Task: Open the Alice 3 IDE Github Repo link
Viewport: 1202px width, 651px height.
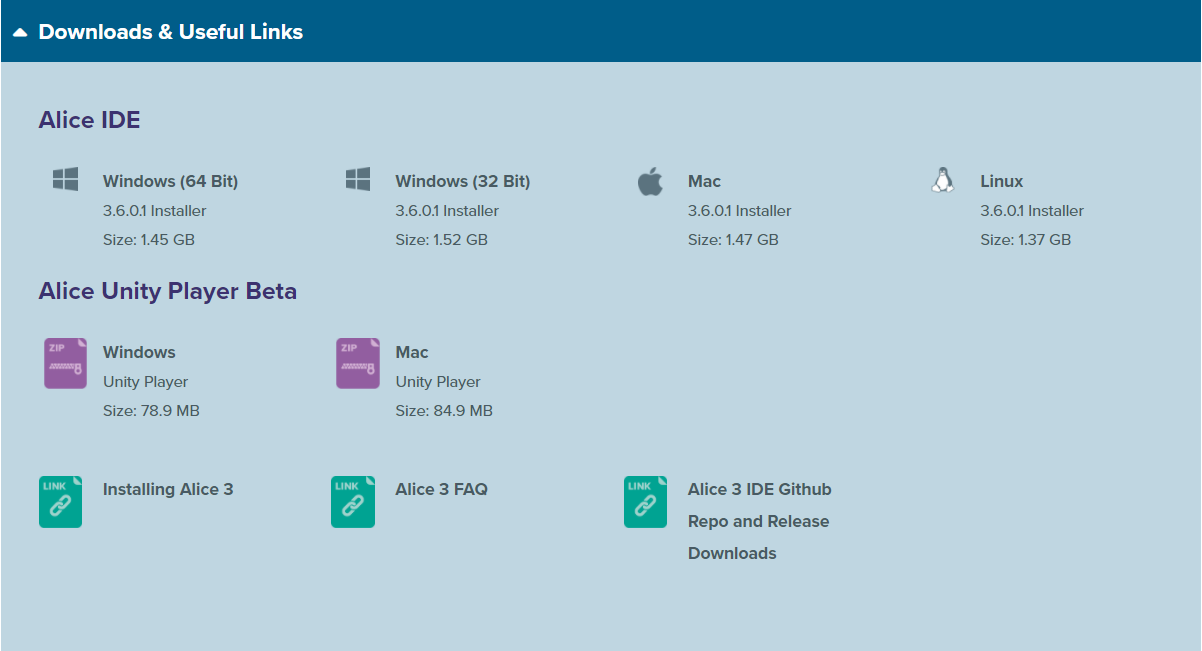Action: pyautogui.click(x=758, y=489)
